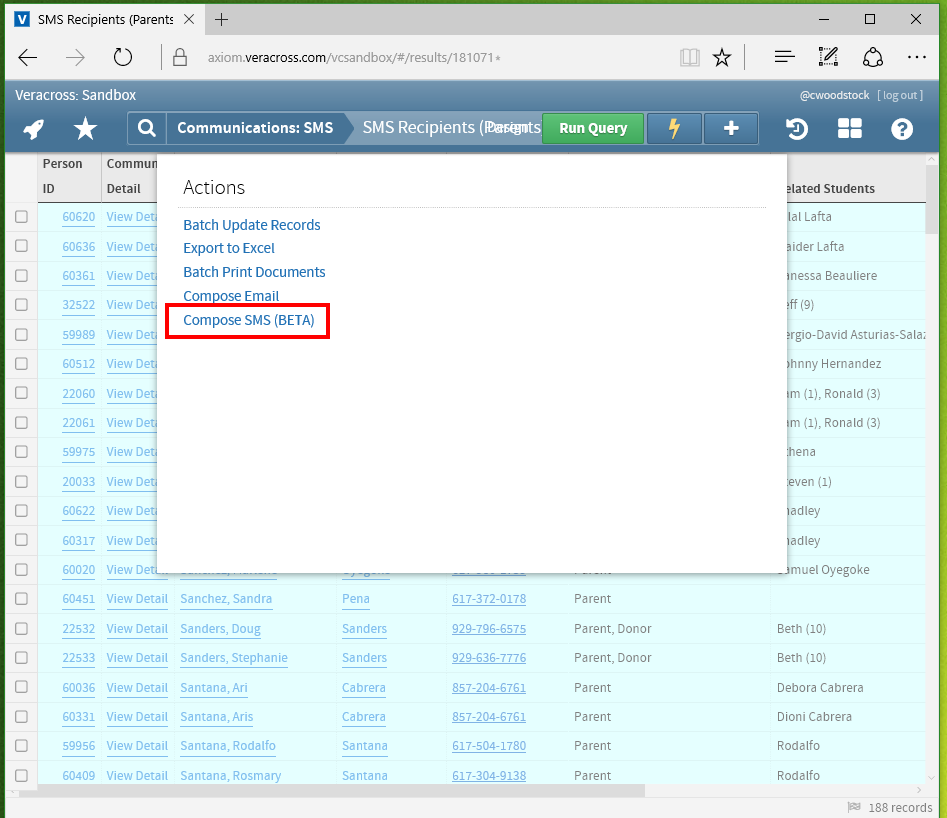Open the browser Hub menu

785,57
